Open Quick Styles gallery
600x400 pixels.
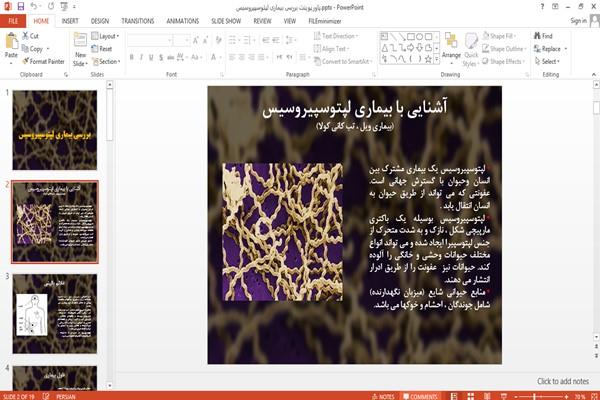click(471, 50)
